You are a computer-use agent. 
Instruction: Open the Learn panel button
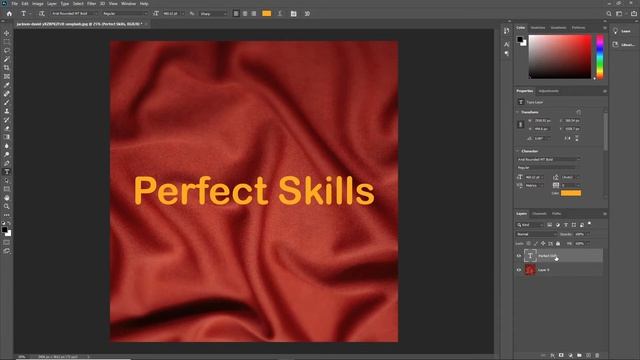[621, 31]
